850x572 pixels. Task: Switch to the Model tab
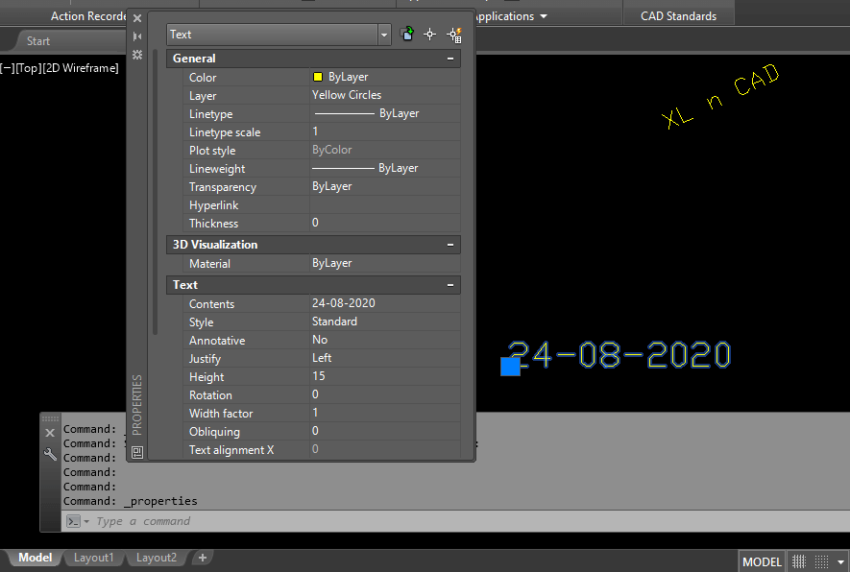click(x=35, y=558)
